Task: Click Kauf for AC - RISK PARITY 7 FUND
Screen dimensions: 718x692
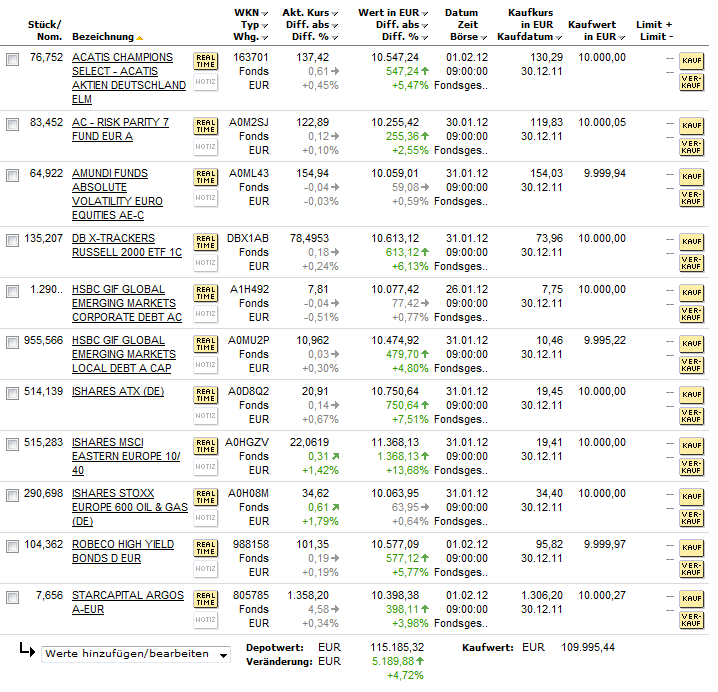Action: click(x=691, y=126)
